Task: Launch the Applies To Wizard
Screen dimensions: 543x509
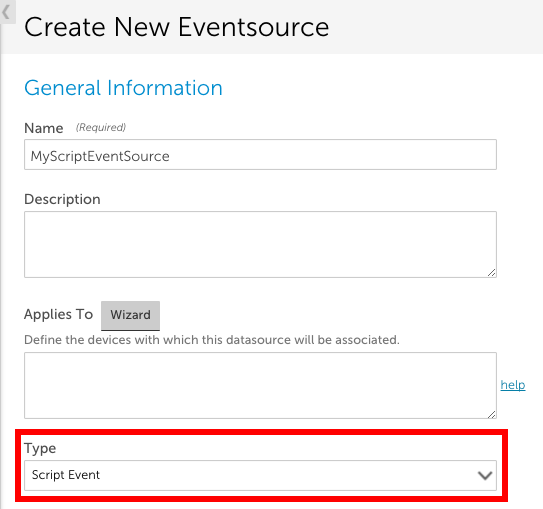Action: pos(131,315)
